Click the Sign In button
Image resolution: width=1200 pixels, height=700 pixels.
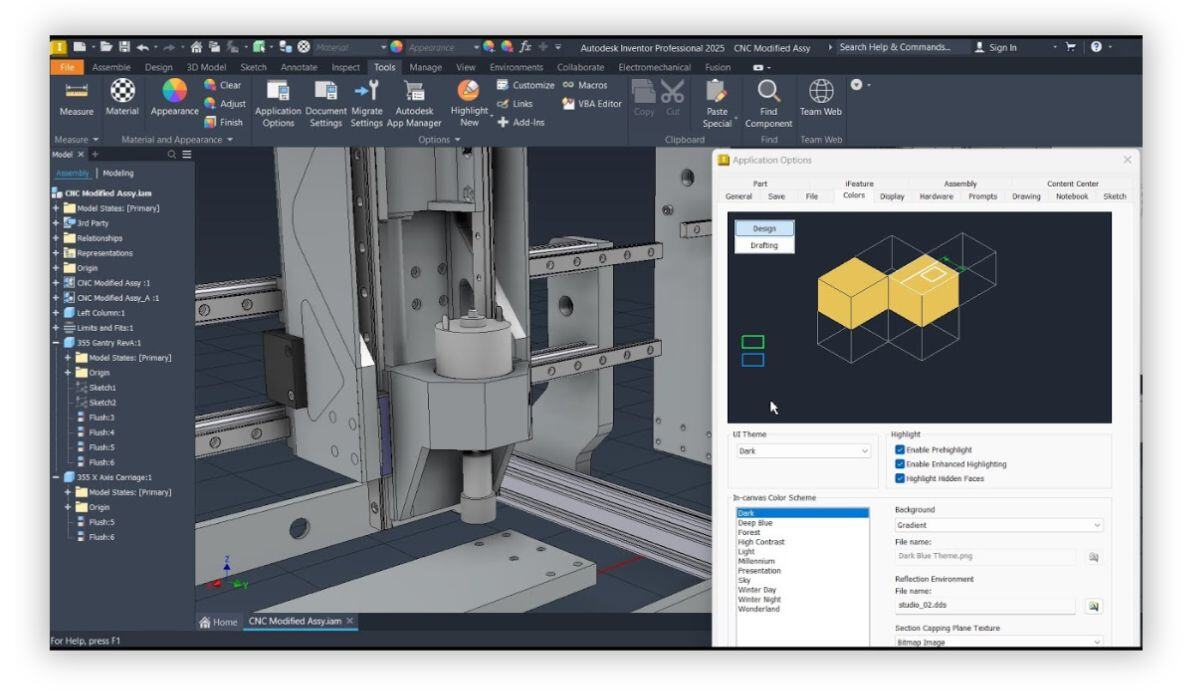[994, 47]
